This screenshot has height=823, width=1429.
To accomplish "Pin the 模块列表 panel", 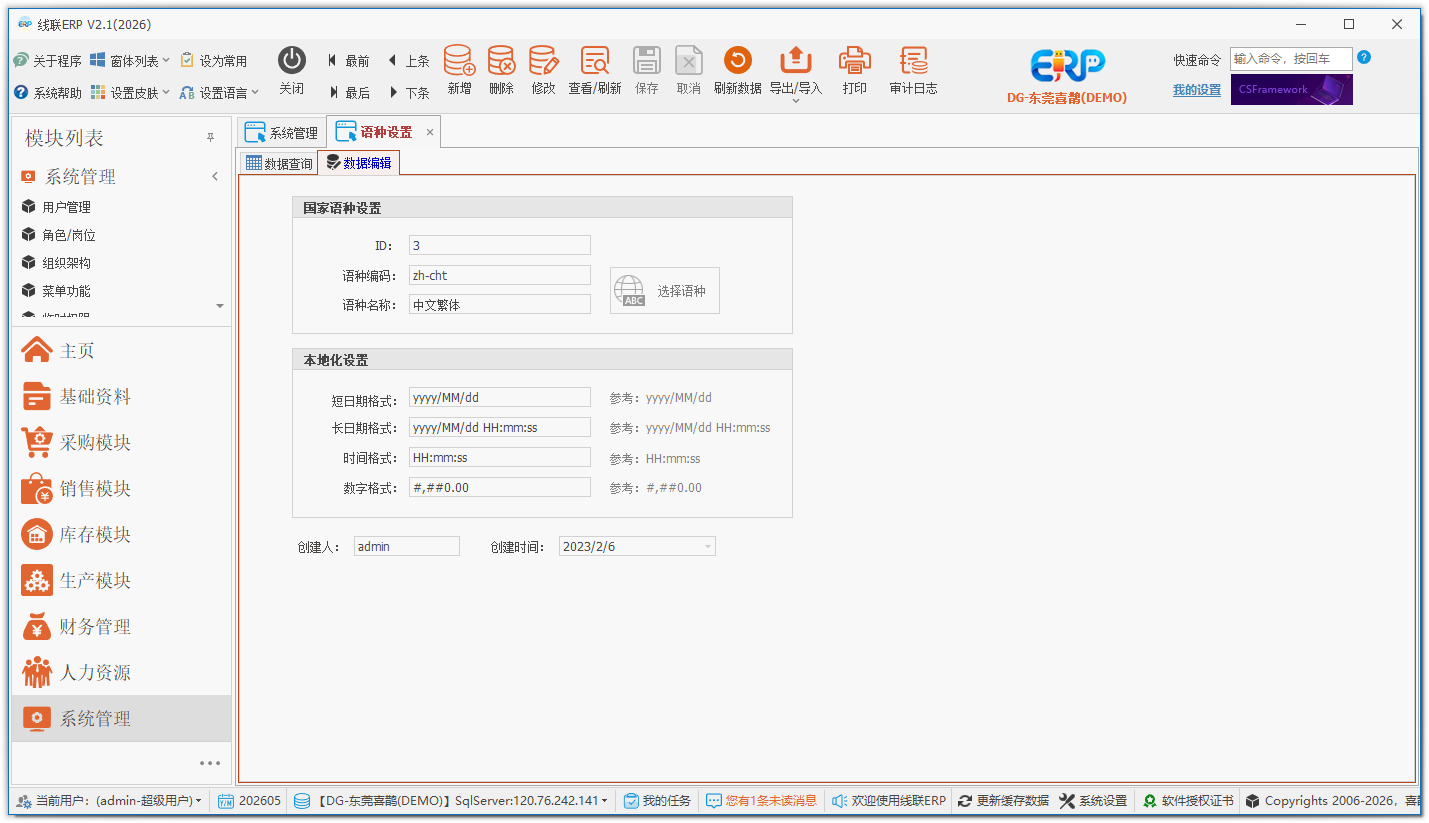I will pos(210,138).
